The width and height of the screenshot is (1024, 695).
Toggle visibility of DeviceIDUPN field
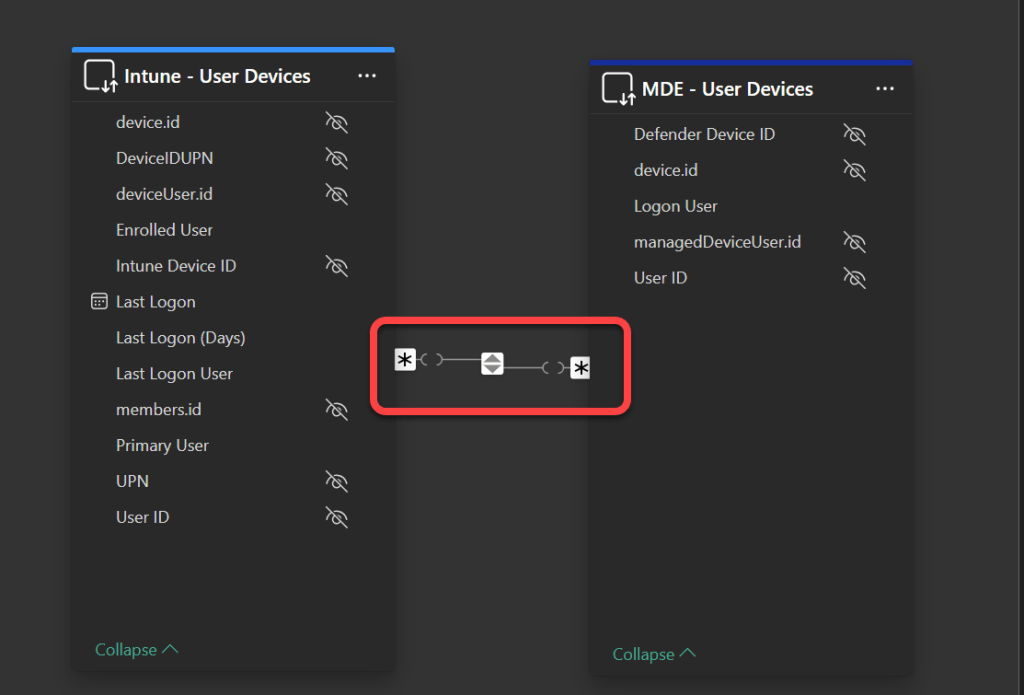[337, 158]
